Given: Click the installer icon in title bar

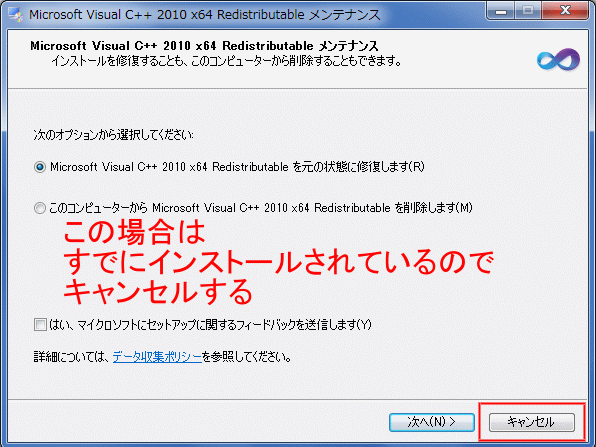Looking at the screenshot, I should pos(16,15).
